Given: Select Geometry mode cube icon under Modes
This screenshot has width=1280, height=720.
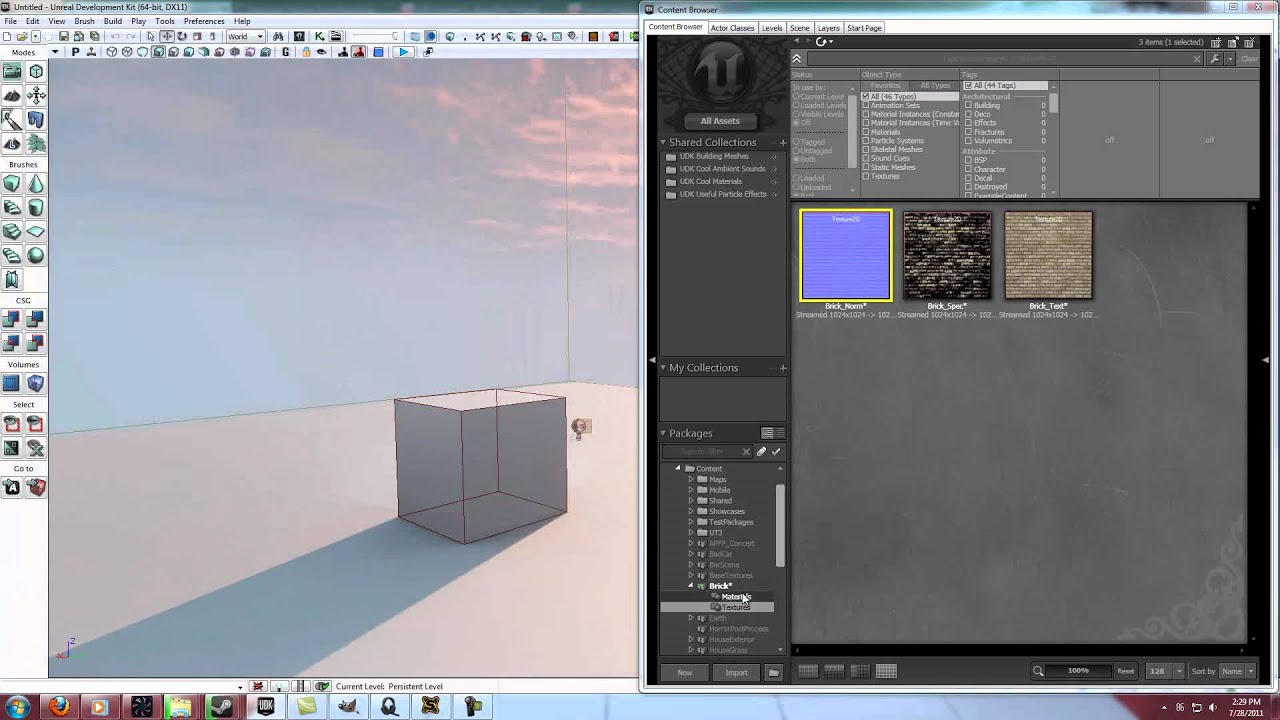Looking at the screenshot, I should pyautogui.click(x=36, y=71).
